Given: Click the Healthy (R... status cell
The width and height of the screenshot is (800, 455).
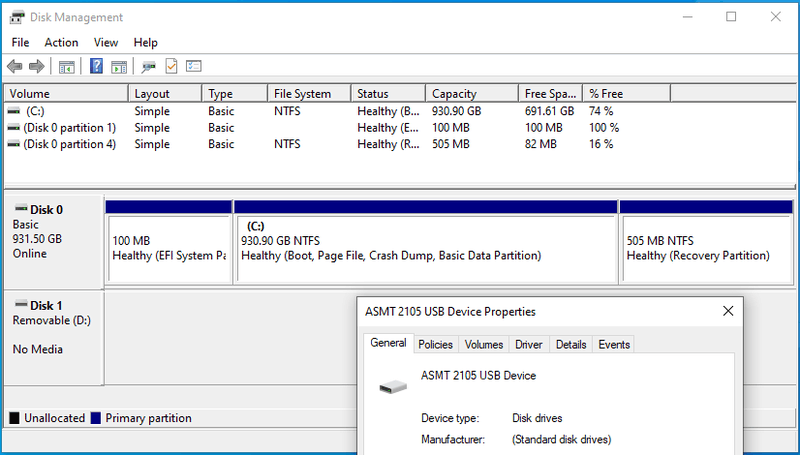Looking at the screenshot, I should pos(388,144).
